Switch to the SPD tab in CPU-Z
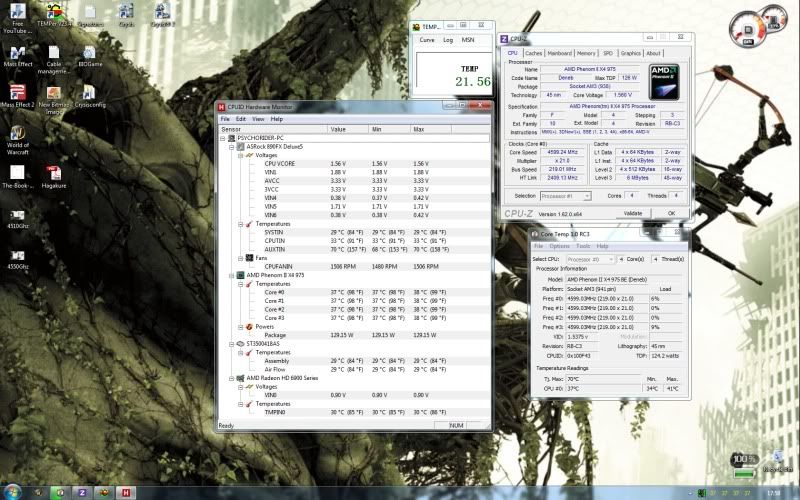Viewport: 800px width, 500px height. [608, 53]
